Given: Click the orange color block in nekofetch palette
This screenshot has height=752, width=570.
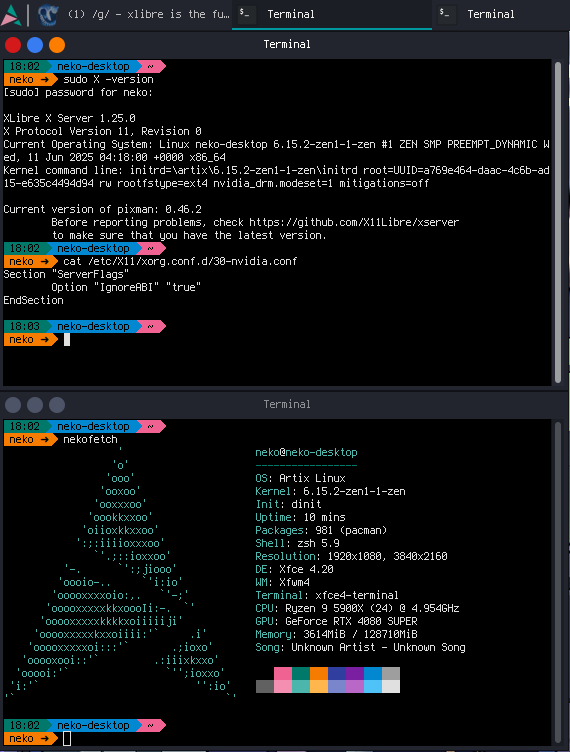Looking at the screenshot, I should click(319, 673).
